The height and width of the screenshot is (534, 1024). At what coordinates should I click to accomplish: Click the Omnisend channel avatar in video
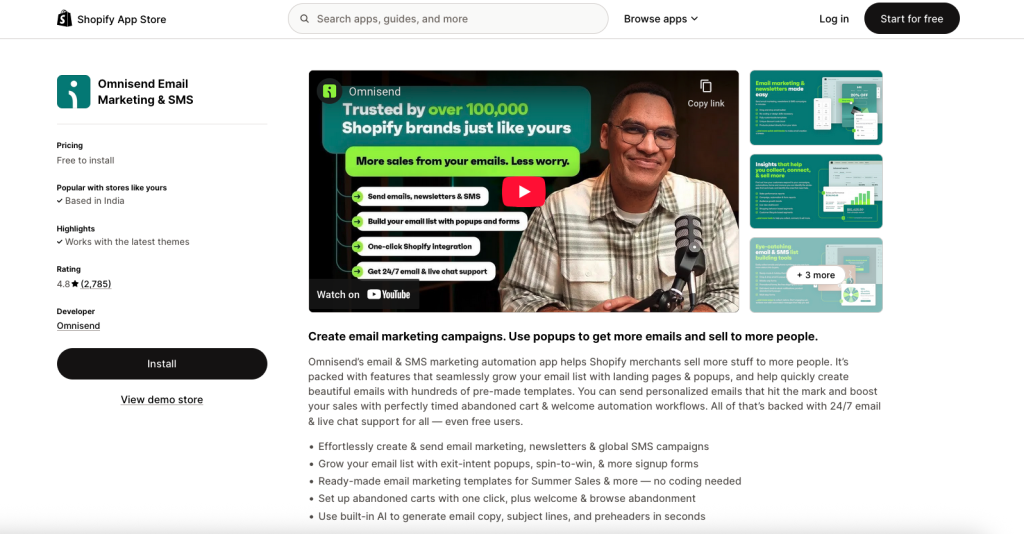coord(330,91)
